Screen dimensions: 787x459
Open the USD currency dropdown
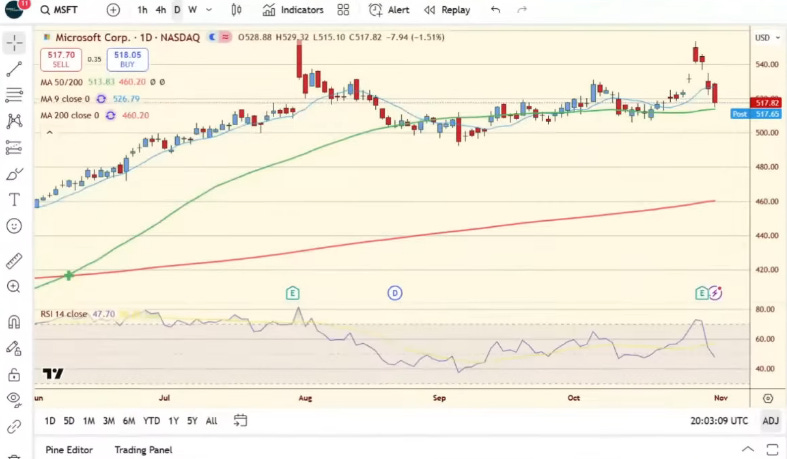tap(767, 38)
